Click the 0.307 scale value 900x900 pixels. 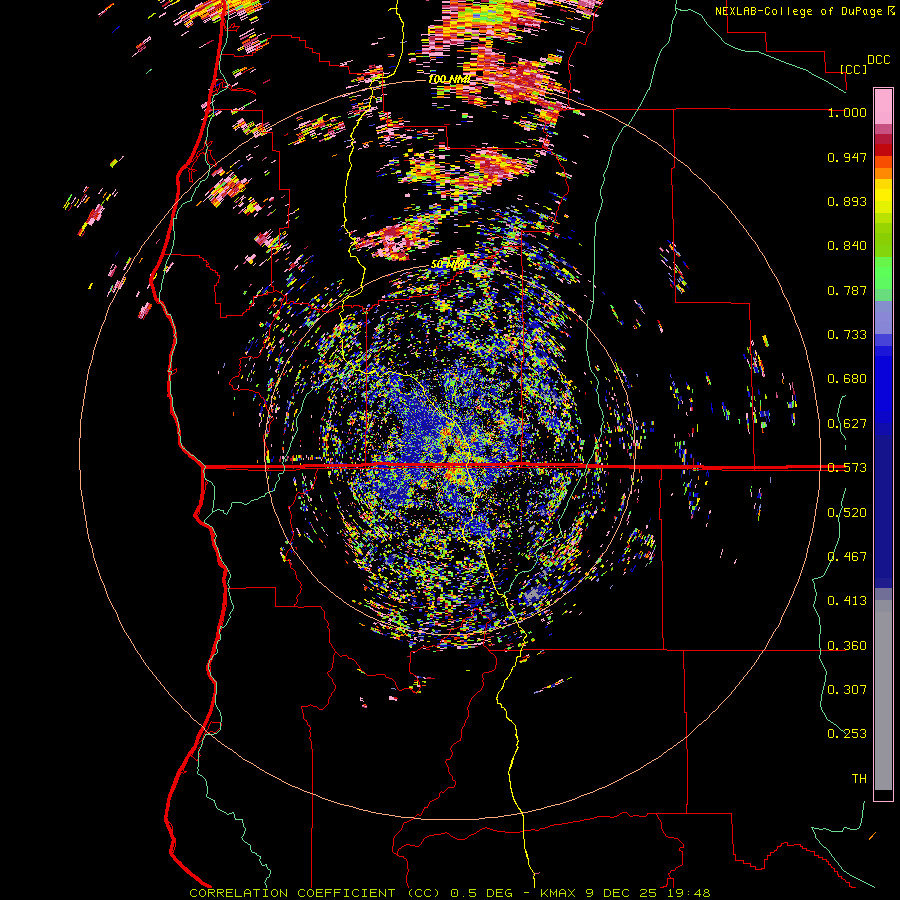point(847,690)
